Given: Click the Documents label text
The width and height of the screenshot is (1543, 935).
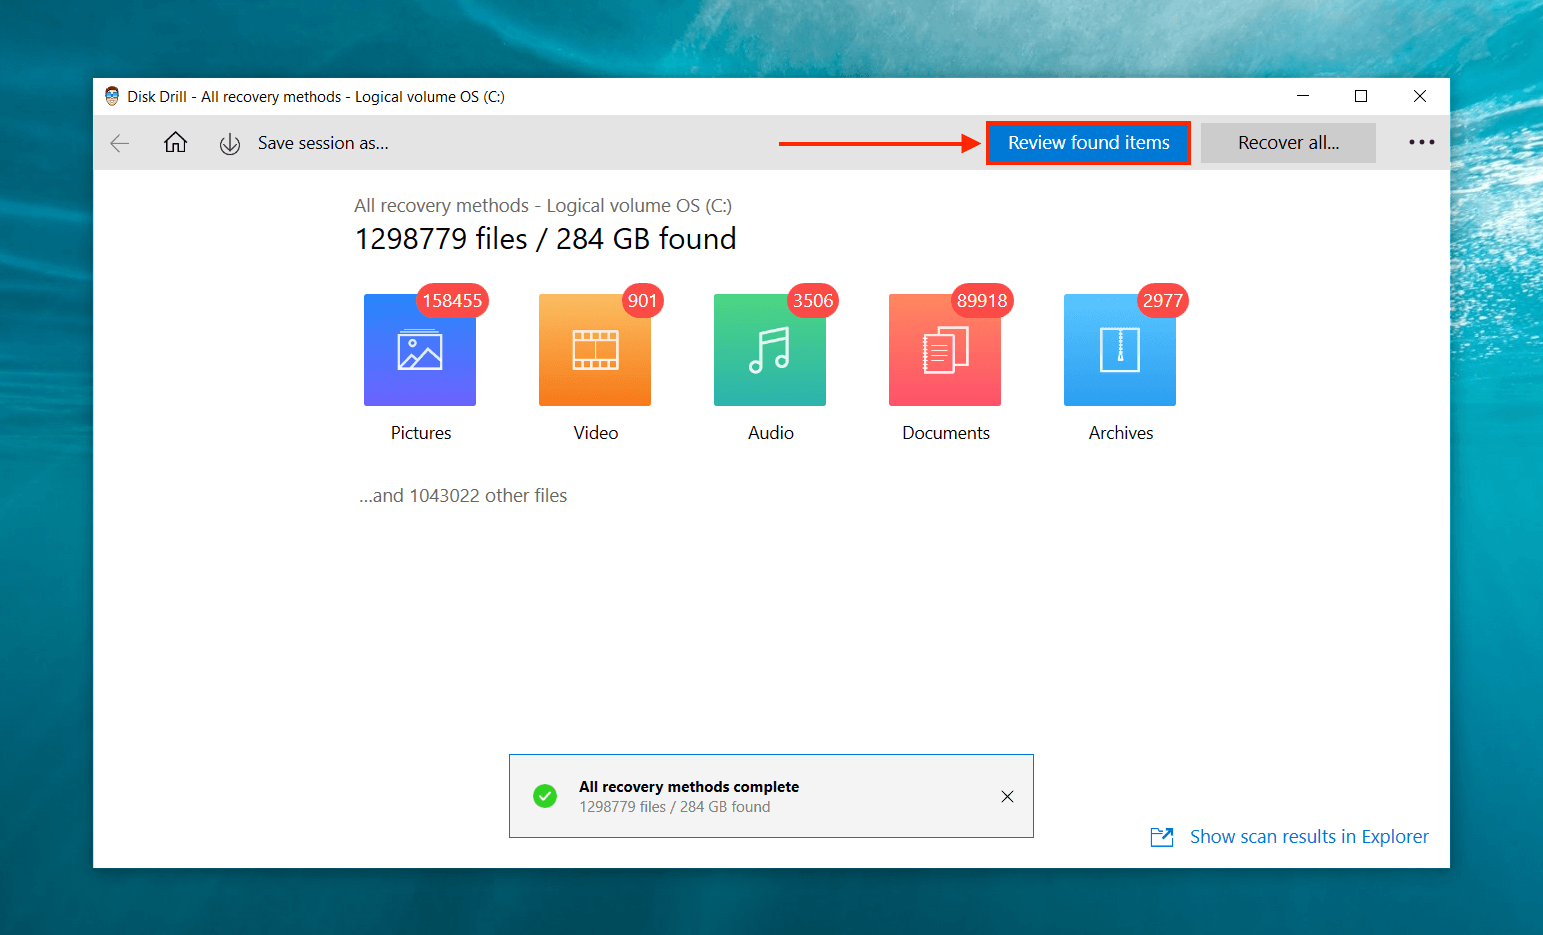Looking at the screenshot, I should 946,433.
